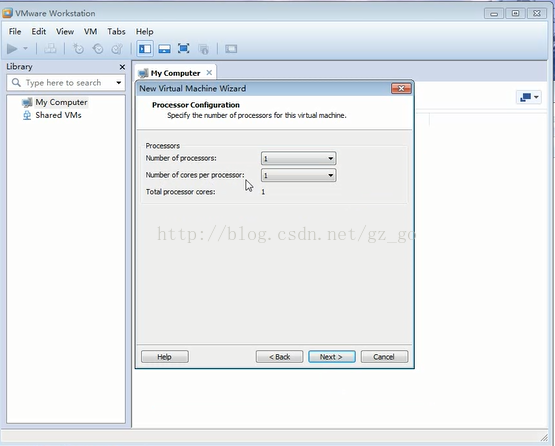Click the search magnifier icon in Library
555x446 pixels.
pyautogui.click(x=16, y=83)
